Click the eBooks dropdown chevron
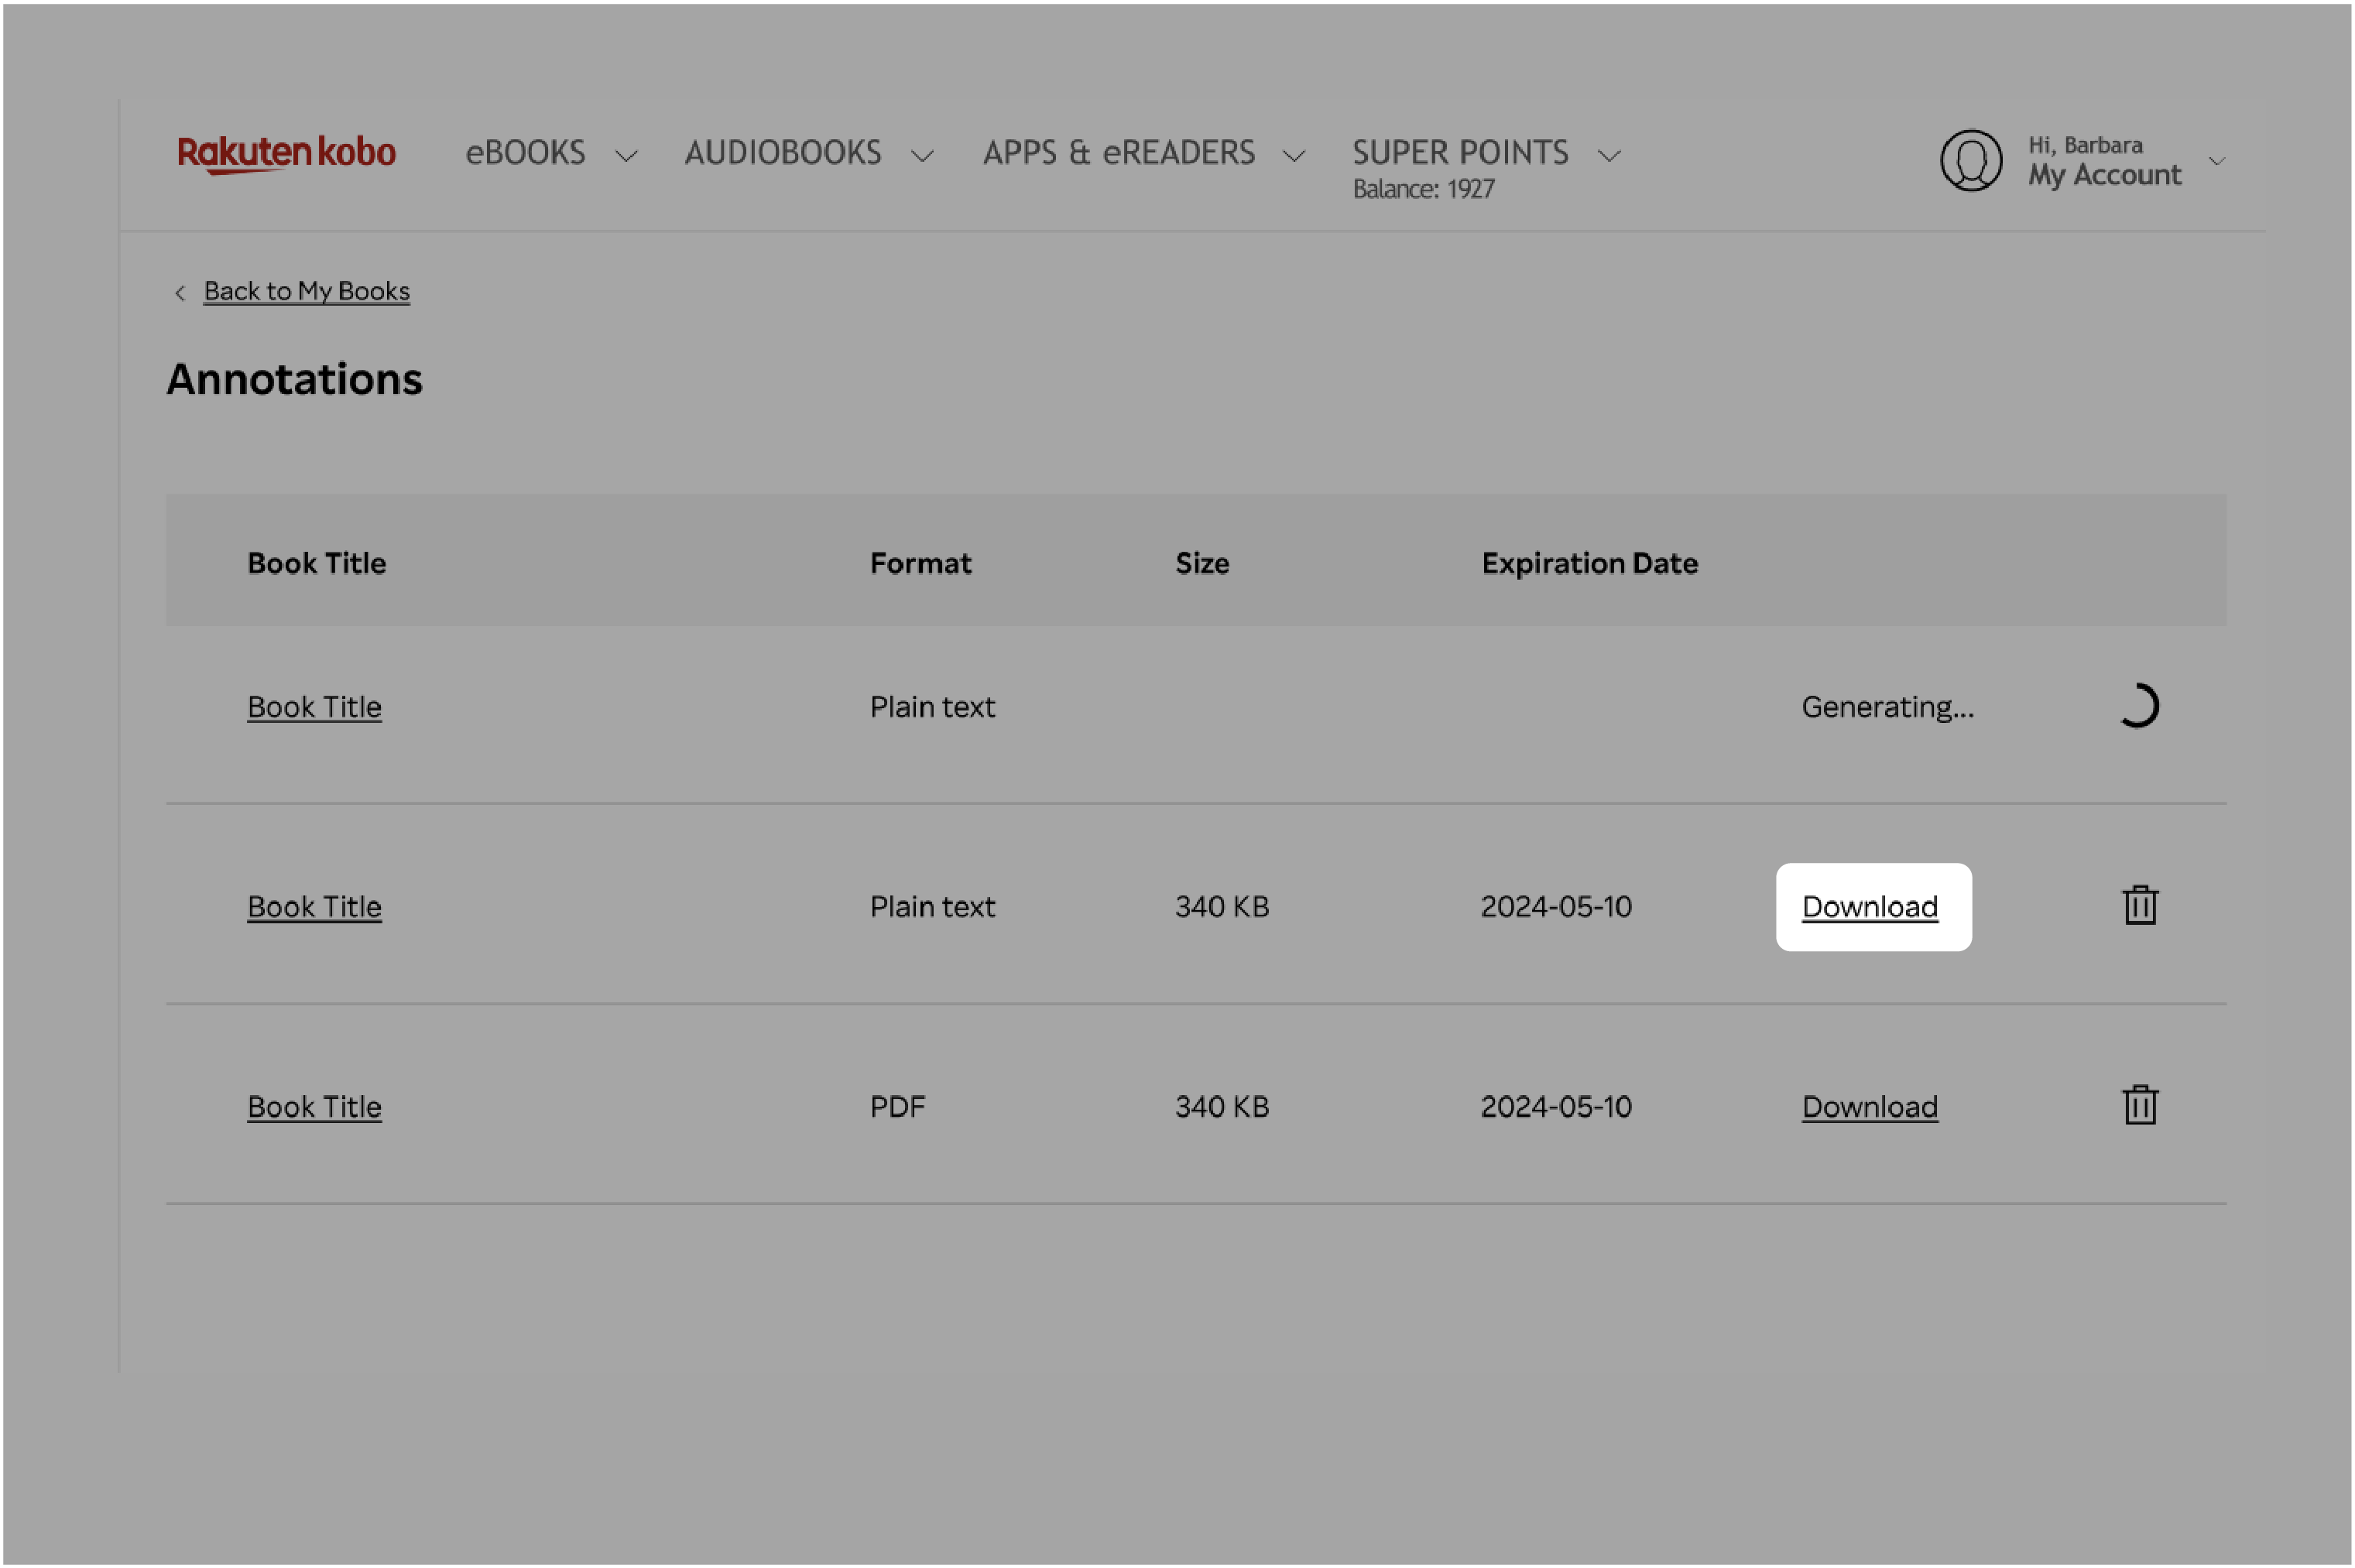 click(625, 158)
